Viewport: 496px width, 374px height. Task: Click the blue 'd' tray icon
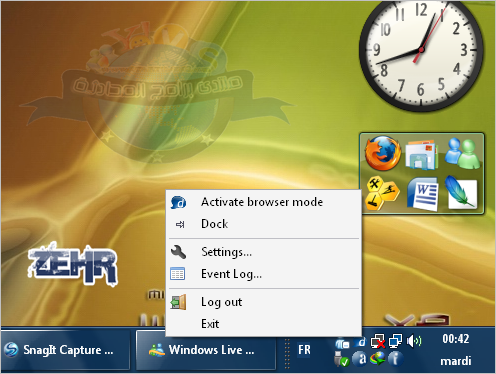360,342
